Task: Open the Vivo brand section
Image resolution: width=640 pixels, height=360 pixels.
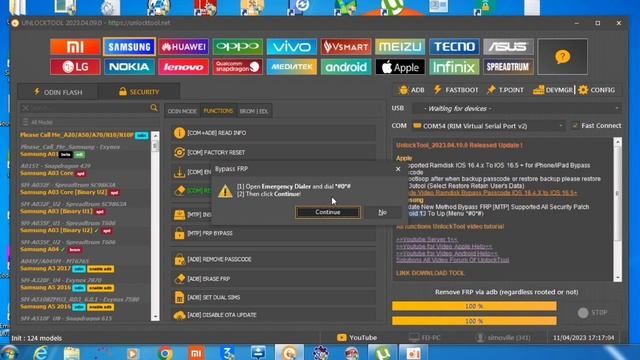Action: pyautogui.click(x=291, y=47)
